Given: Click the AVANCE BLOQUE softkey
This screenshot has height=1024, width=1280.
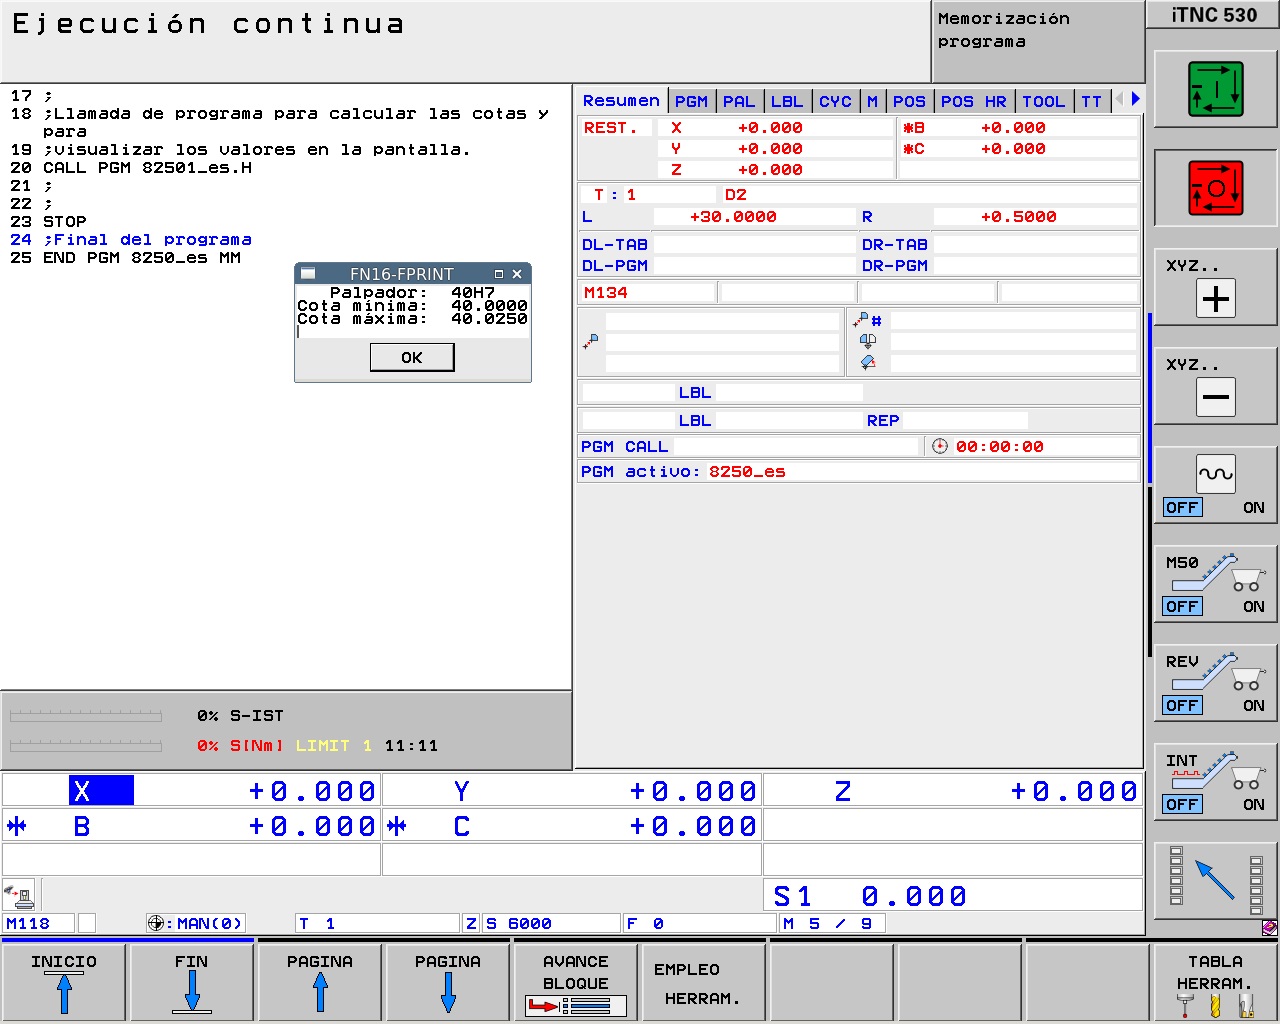Looking at the screenshot, I should (x=576, y=982).
